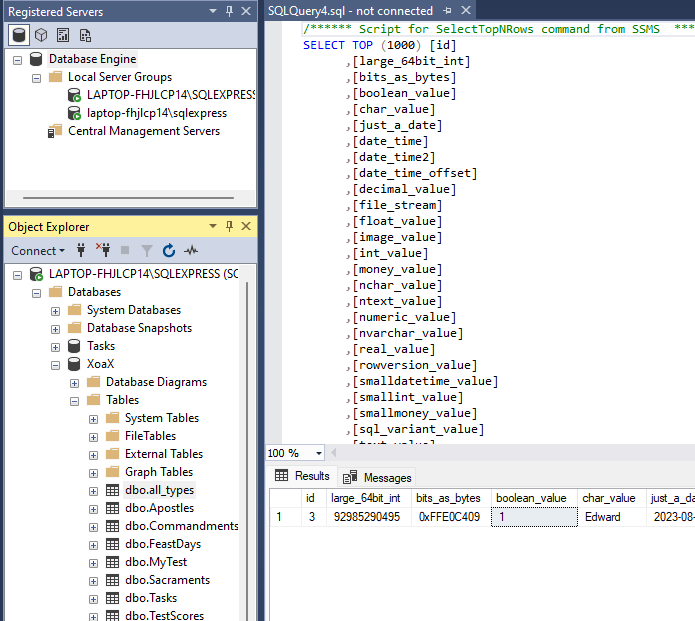Expand the dbo.Apostles table
Viewport: 695px width, 621px height.
(94, 510)
